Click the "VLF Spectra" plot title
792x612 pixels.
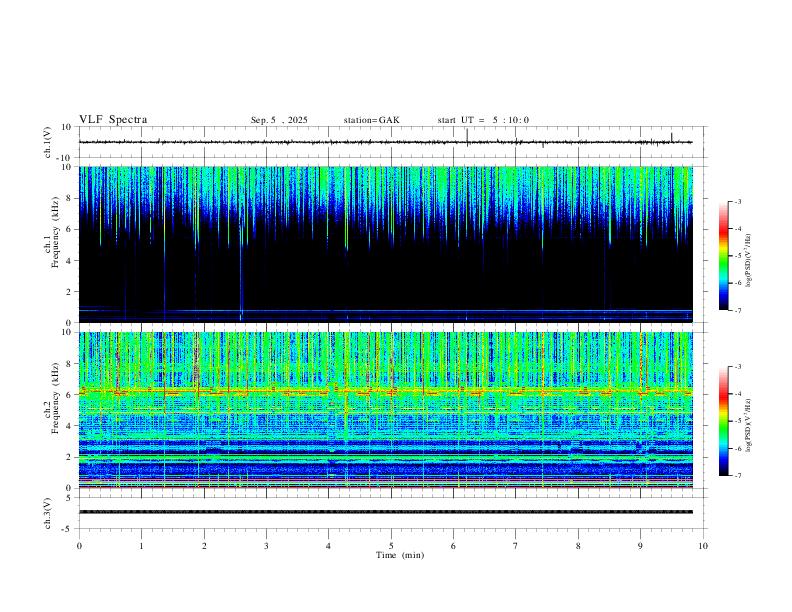113,120
